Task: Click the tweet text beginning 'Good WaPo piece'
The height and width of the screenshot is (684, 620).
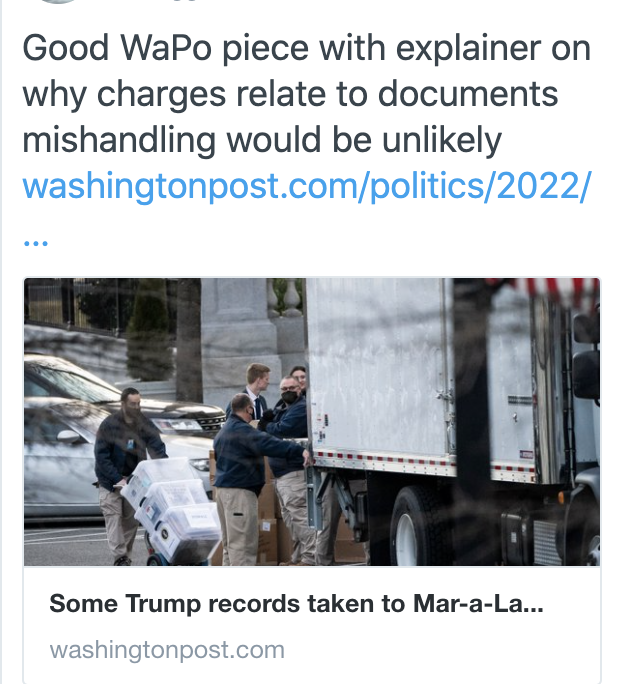Action: tap(307, 94)
